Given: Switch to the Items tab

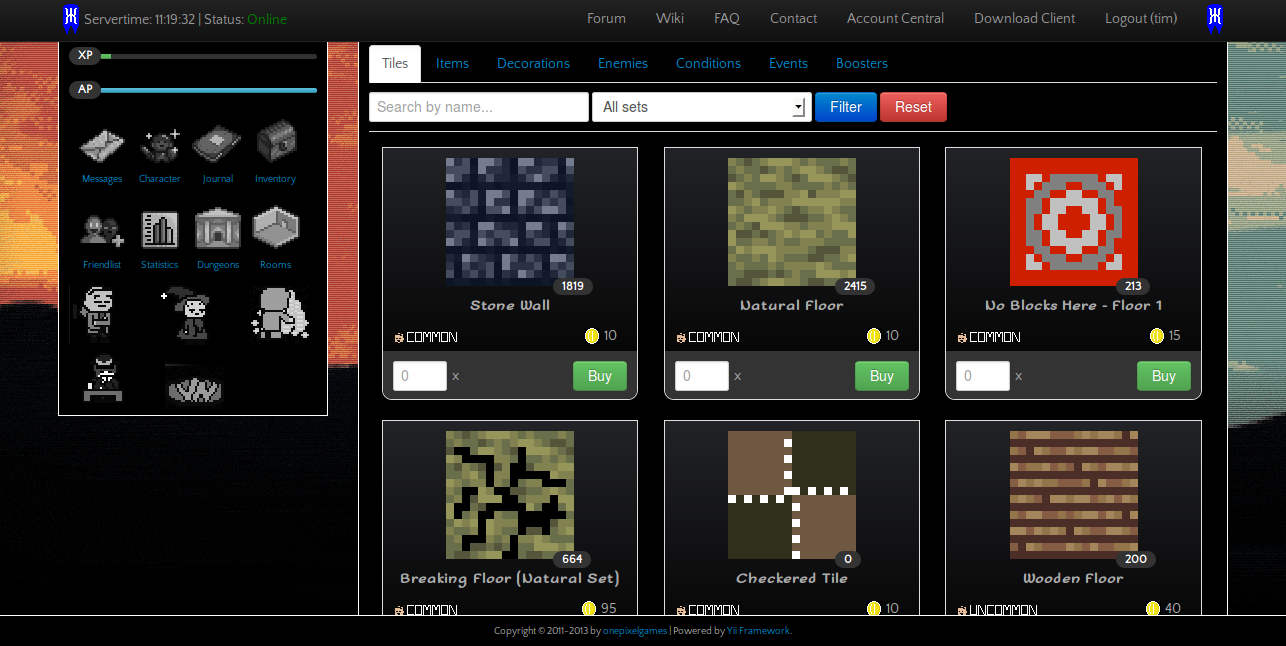Looking at the screenshot, I should (x=452, y=63).
